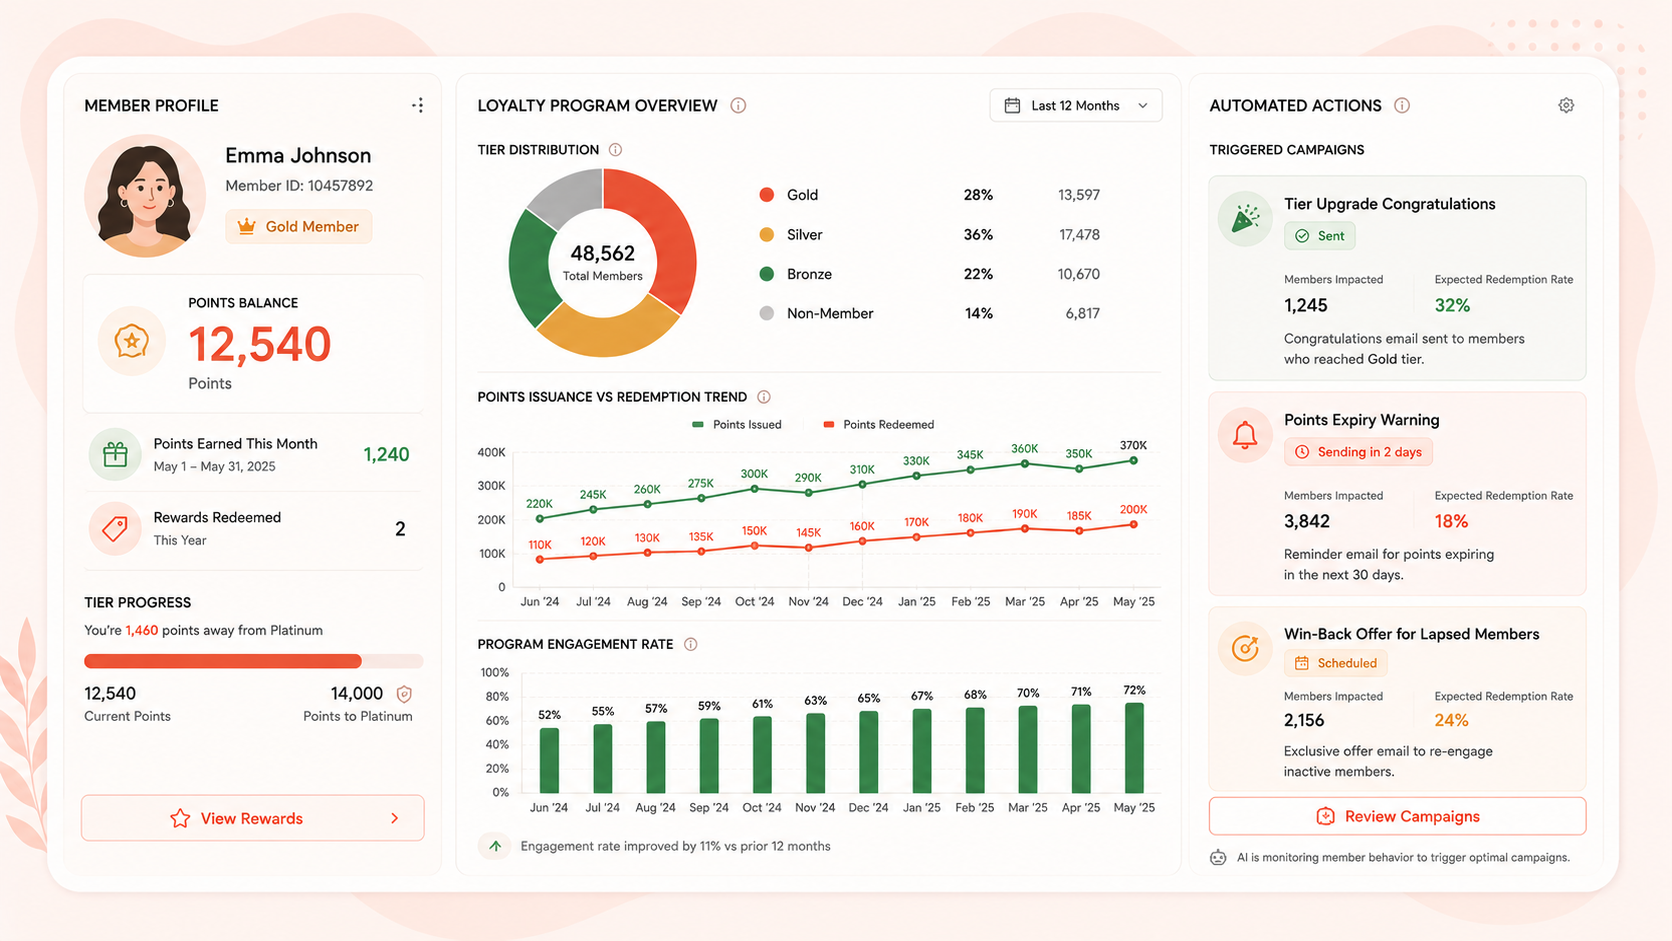Click the gift box icon for Points Earned

pyautogui.click(x=115, y=454)
